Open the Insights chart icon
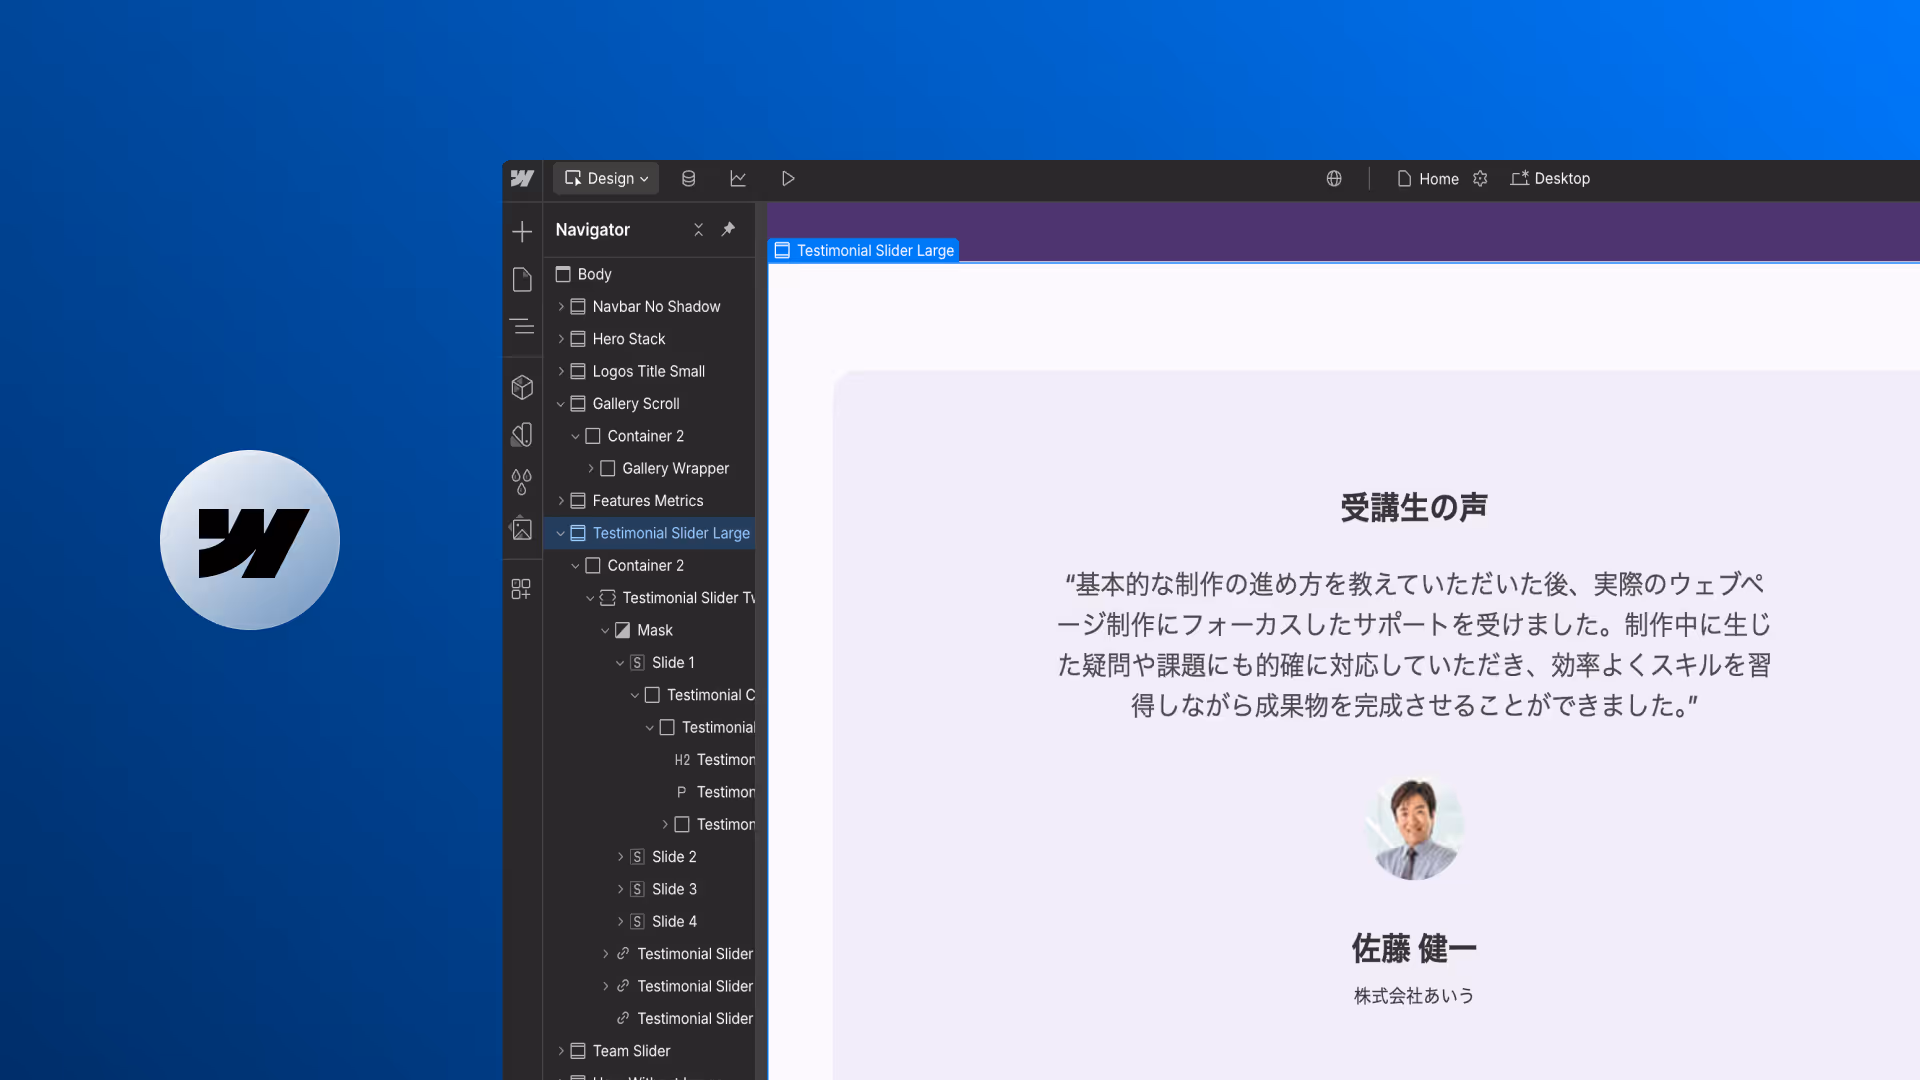This screenshot has width=1920, height=1080. pos(738,179)
